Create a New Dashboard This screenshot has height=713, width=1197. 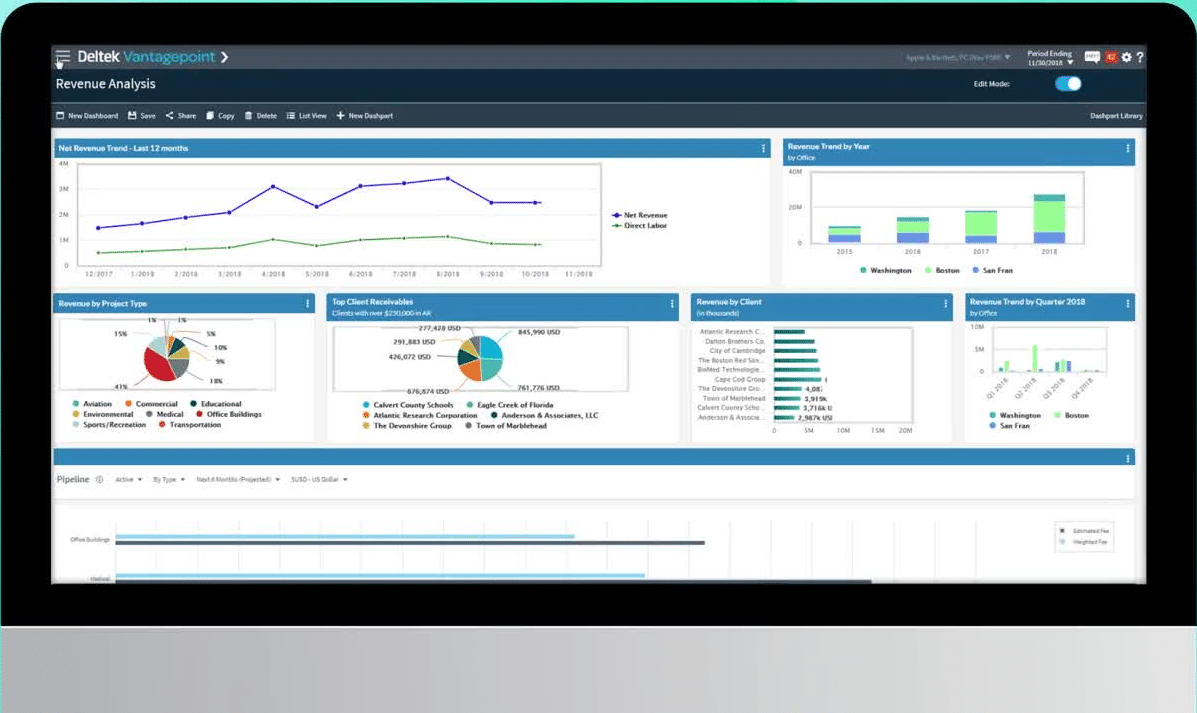[x=87, y=116]
